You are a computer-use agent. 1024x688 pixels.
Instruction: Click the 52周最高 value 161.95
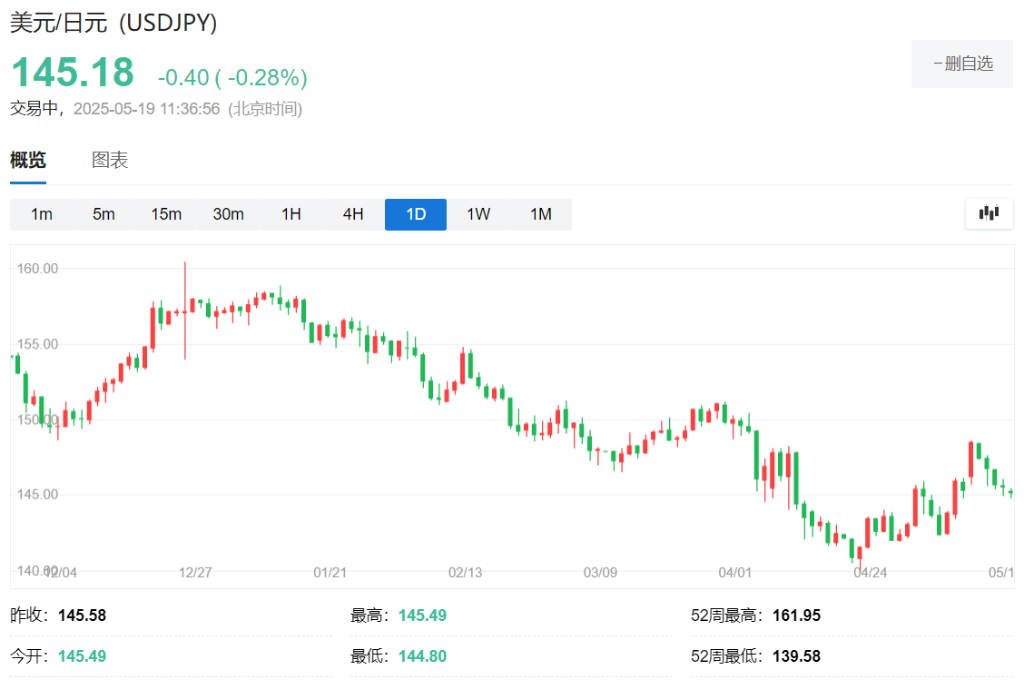[x=796, y=615]
